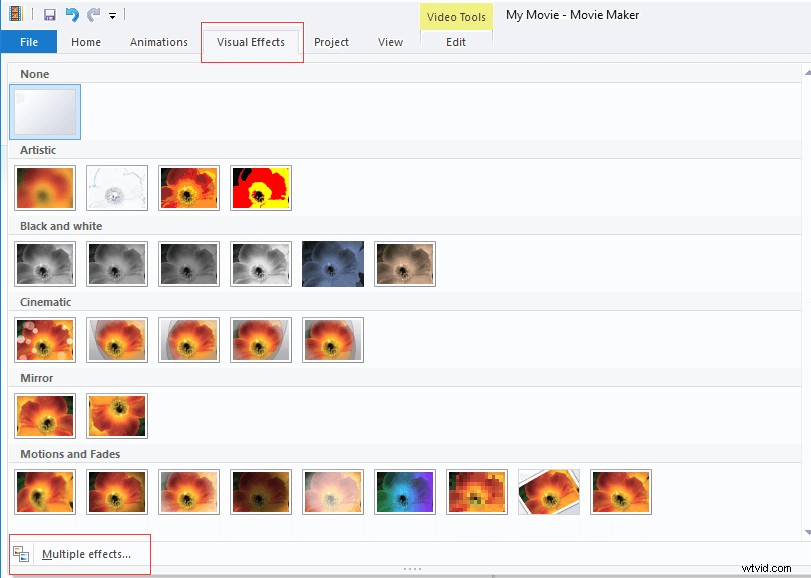Click the Save icon on the Quick Access Toolbar

(x=49, y=14)
